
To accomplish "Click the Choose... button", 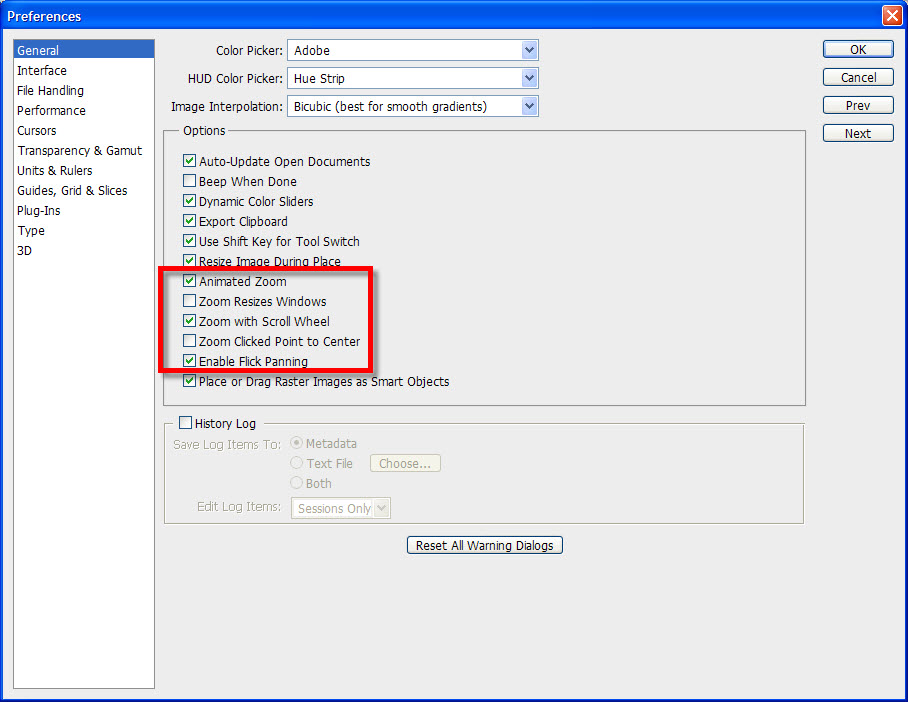I will (x=405, y=463).
